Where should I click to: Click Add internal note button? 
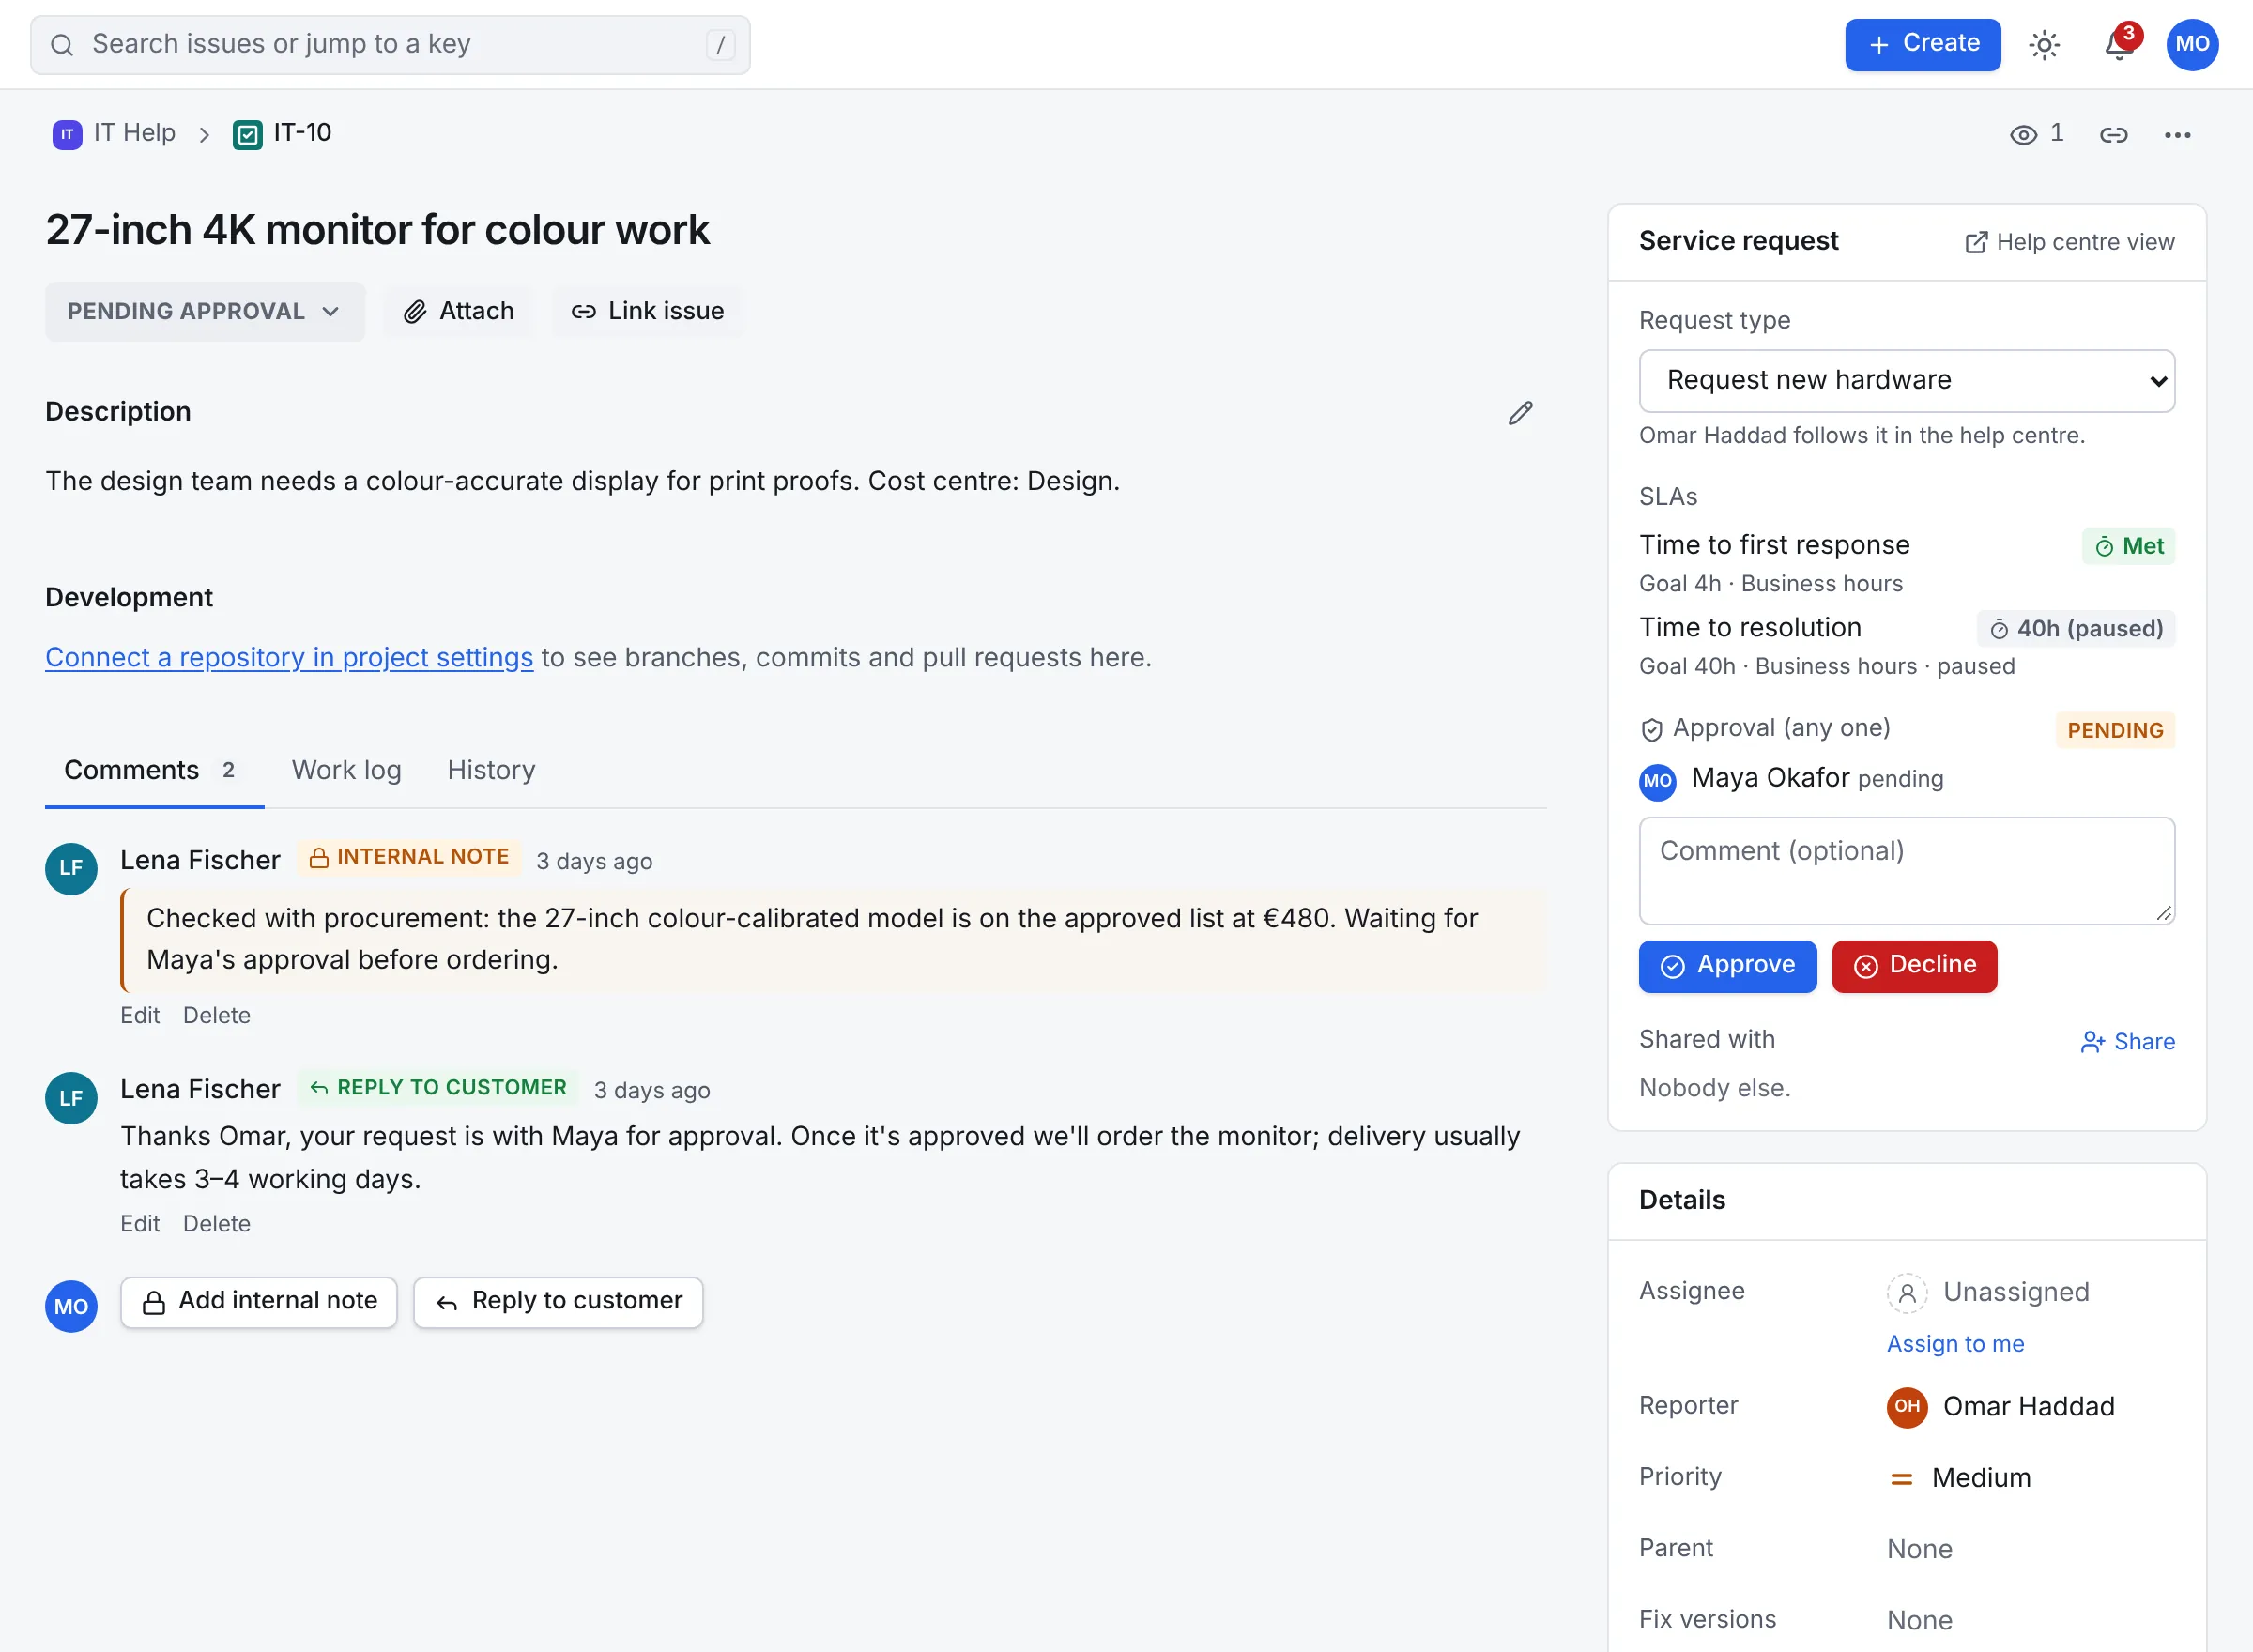coord(259,1302)
